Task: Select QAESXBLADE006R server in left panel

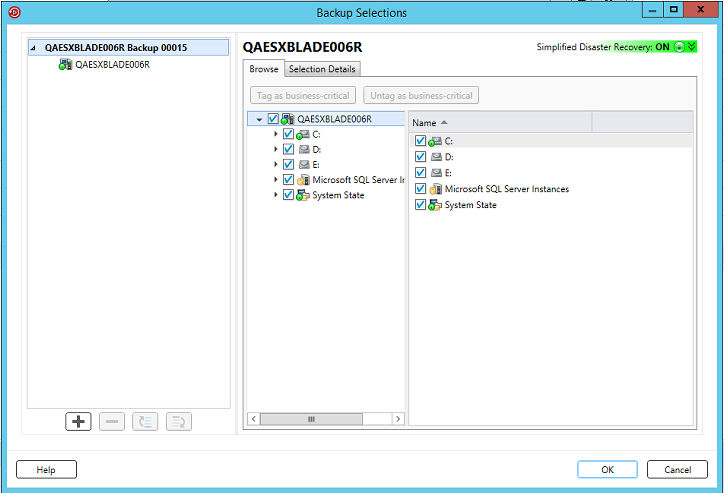Action: pos(112,65)
